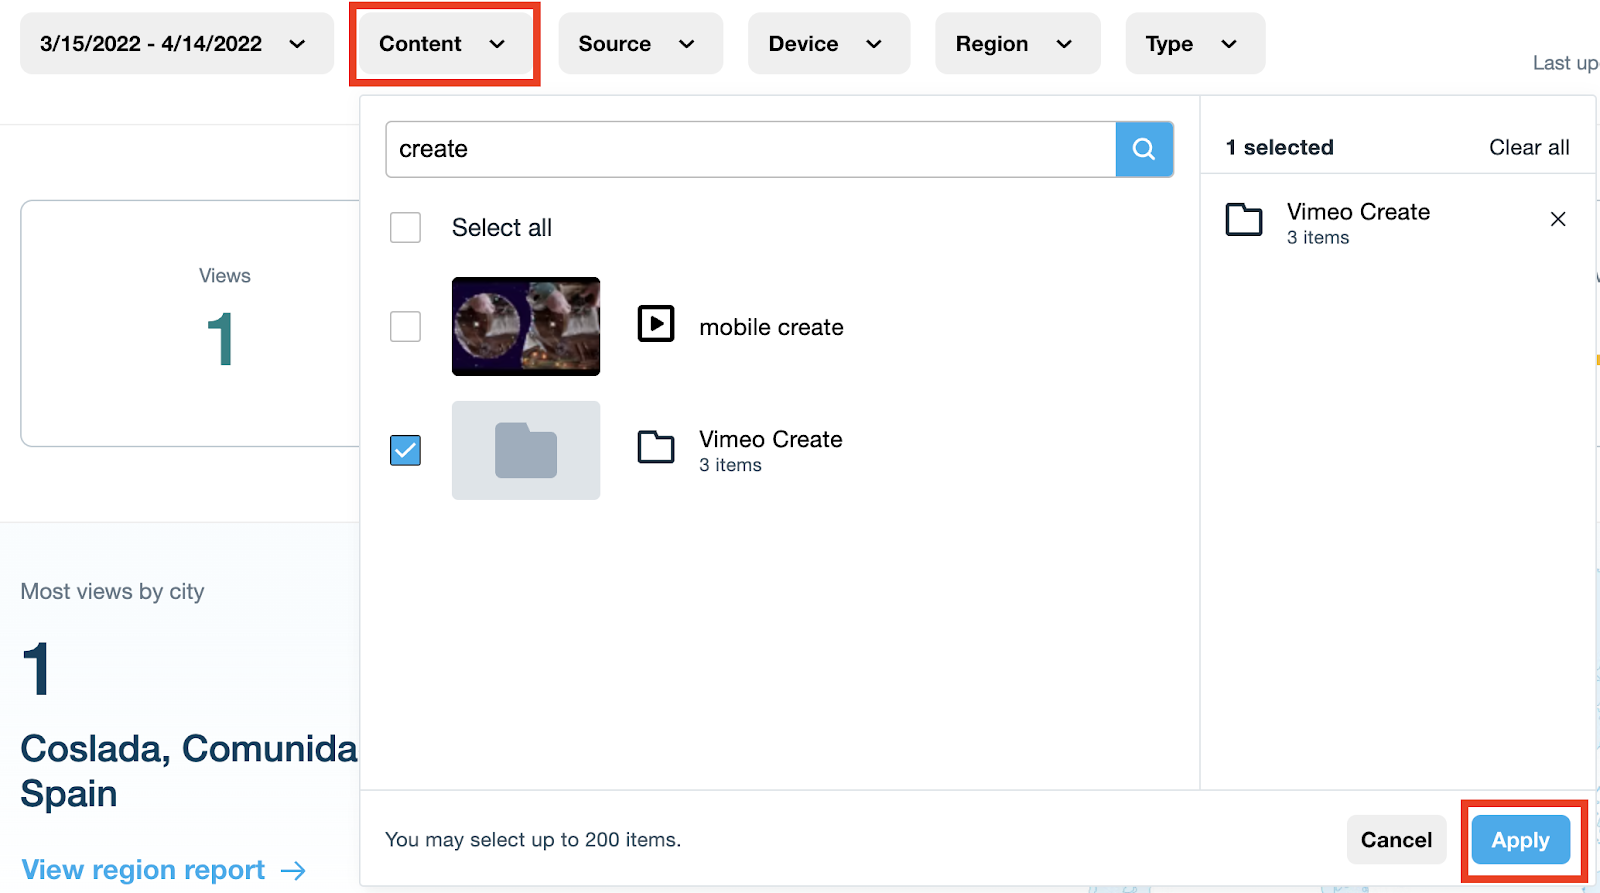Open the Region filter dropdown

tap(1018, 44)
